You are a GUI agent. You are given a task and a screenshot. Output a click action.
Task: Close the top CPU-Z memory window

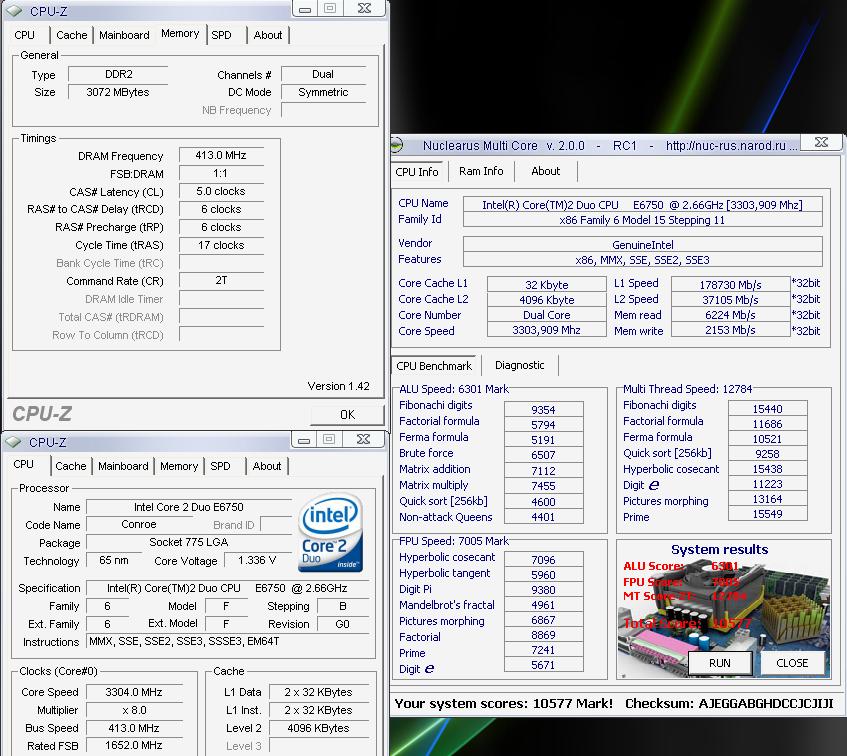pos(365,8)
